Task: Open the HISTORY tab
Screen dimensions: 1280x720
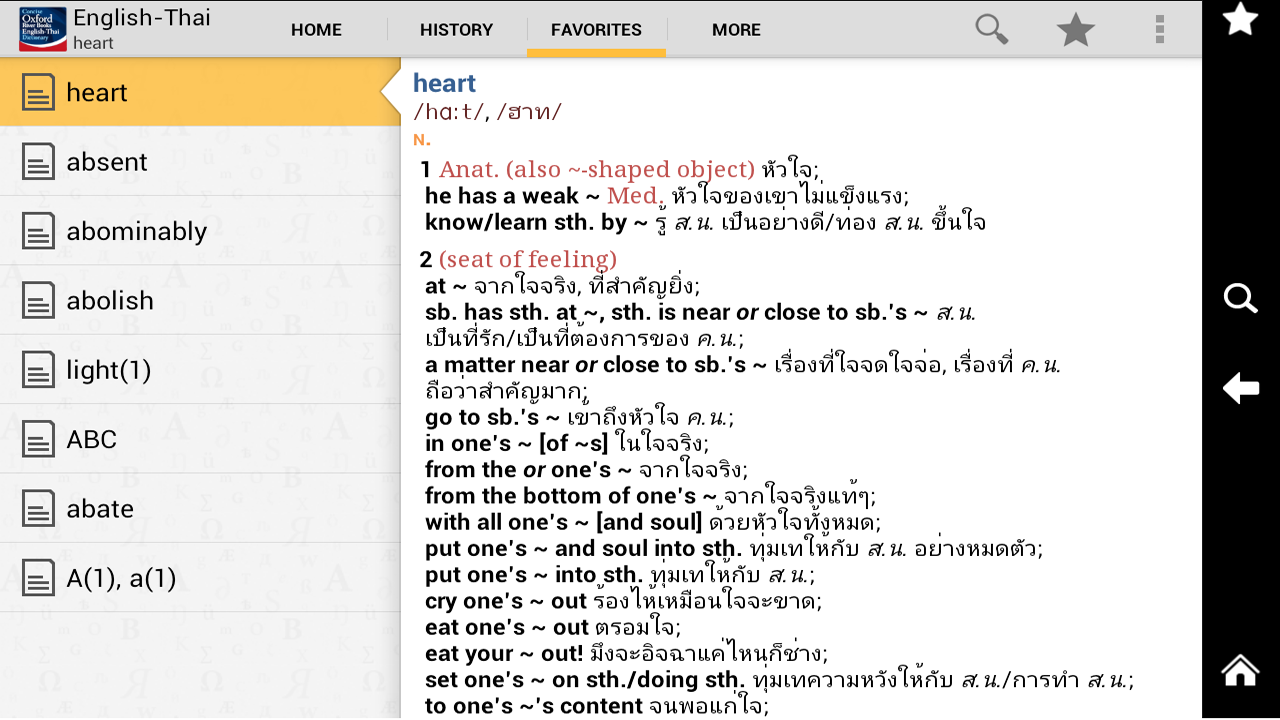Action: point(456,30)
